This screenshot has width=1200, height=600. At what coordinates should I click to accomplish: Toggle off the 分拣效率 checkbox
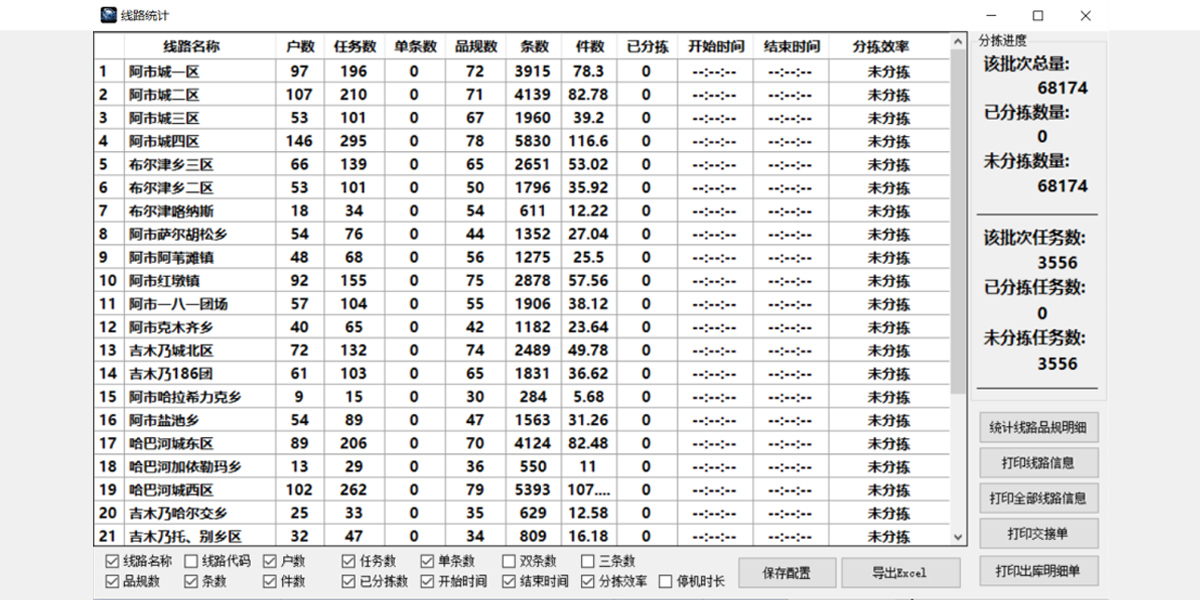(x=588, y=581)
